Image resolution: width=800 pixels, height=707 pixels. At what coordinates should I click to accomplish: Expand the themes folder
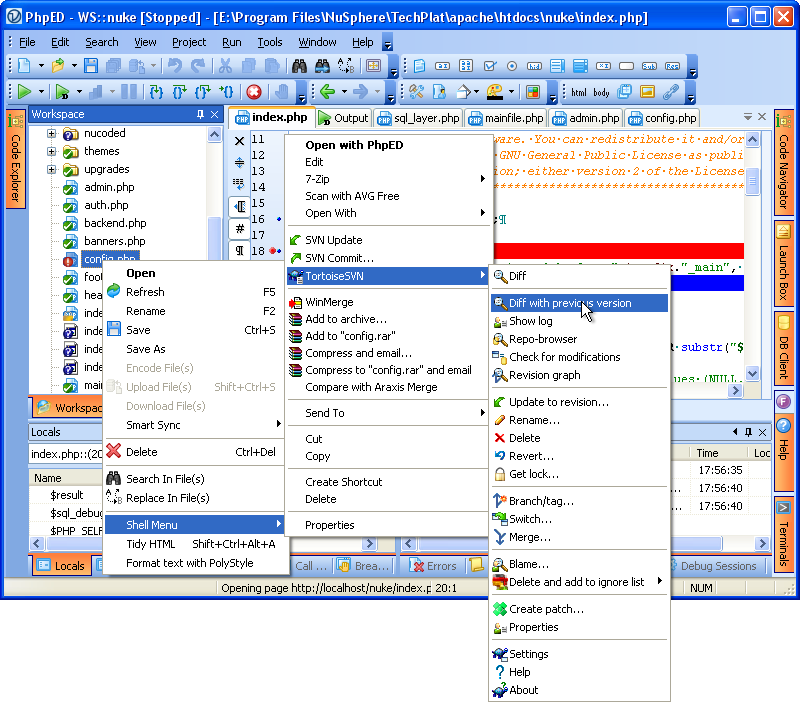click(x=51, y=152)
